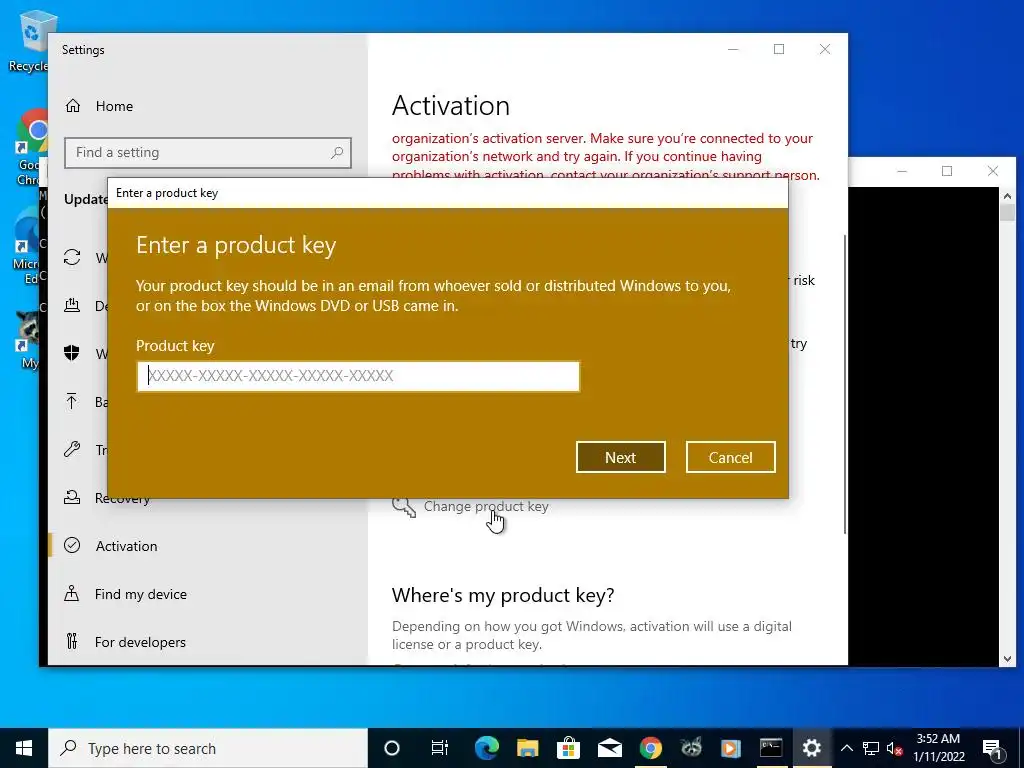
Task: Launch Google Chrome from the taskbar
Action: point(650,748)
